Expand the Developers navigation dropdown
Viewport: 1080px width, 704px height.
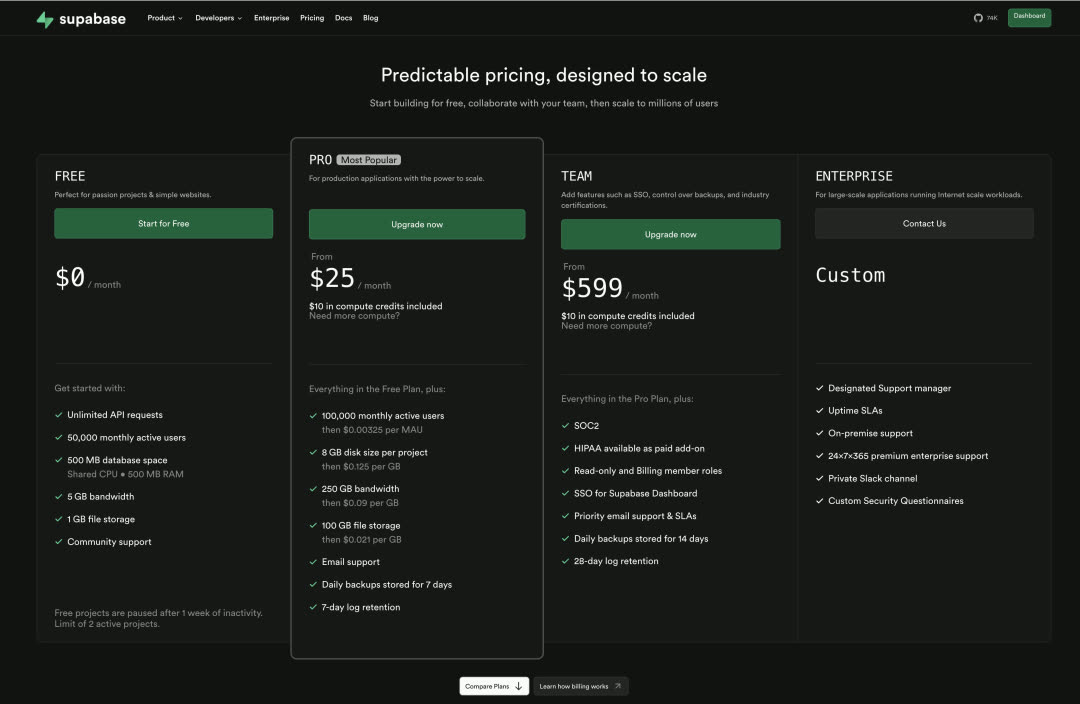click(218, 17)
